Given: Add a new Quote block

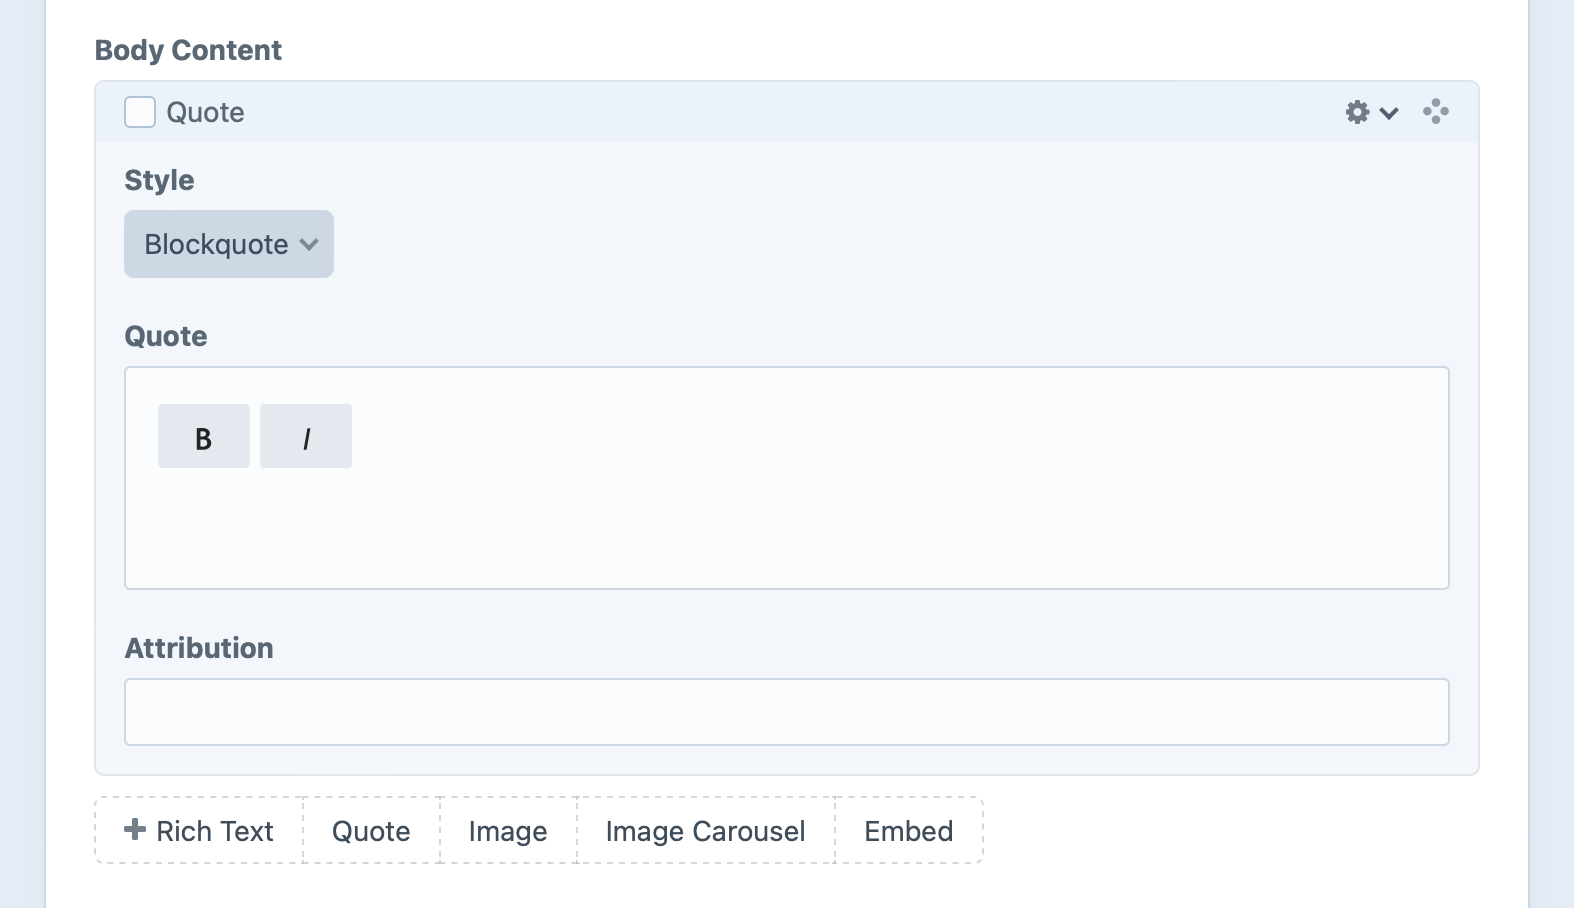Looking at the screenshot, I should tap(370, 830).
